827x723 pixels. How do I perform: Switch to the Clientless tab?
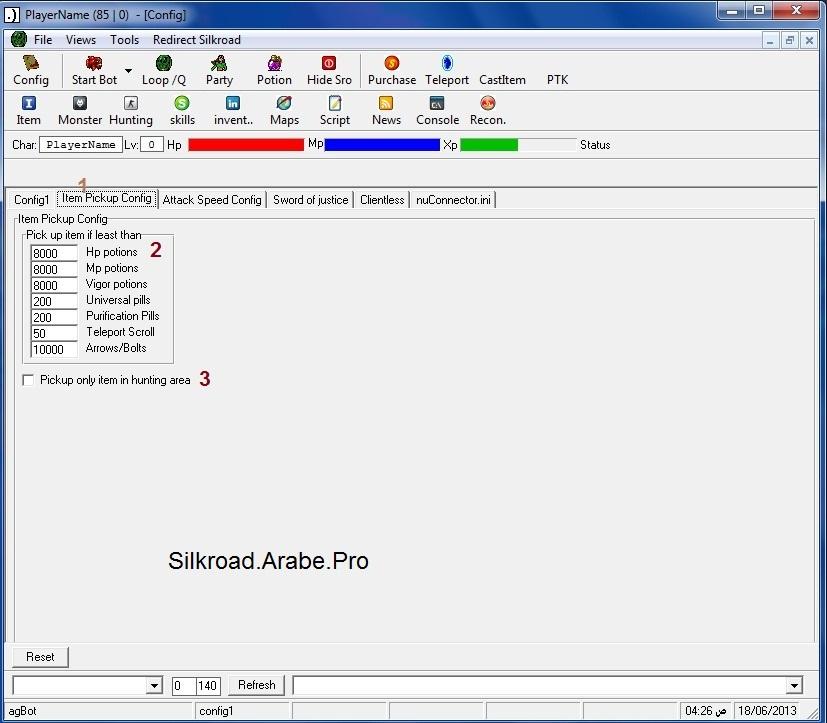click(x=382, y=200)
